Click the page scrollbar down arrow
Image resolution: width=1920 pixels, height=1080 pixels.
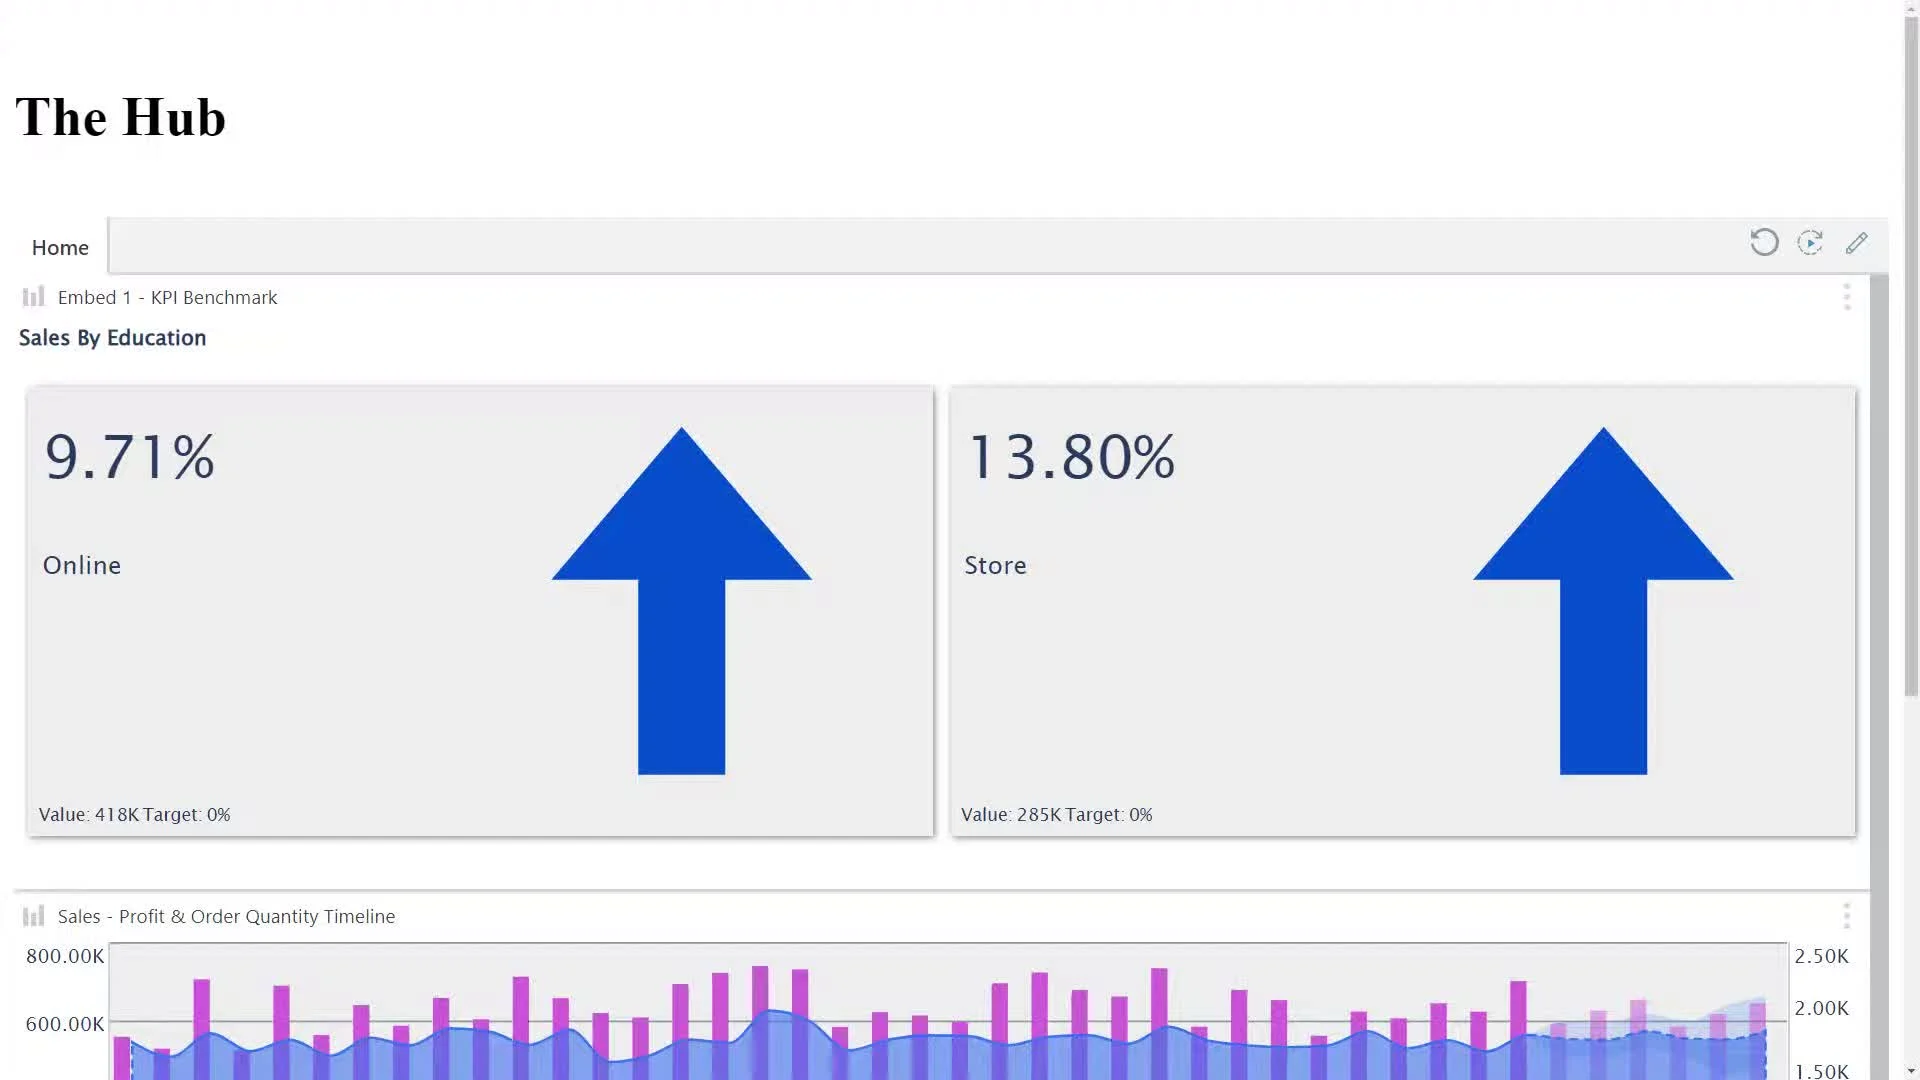click(x=1911, y=1071)
